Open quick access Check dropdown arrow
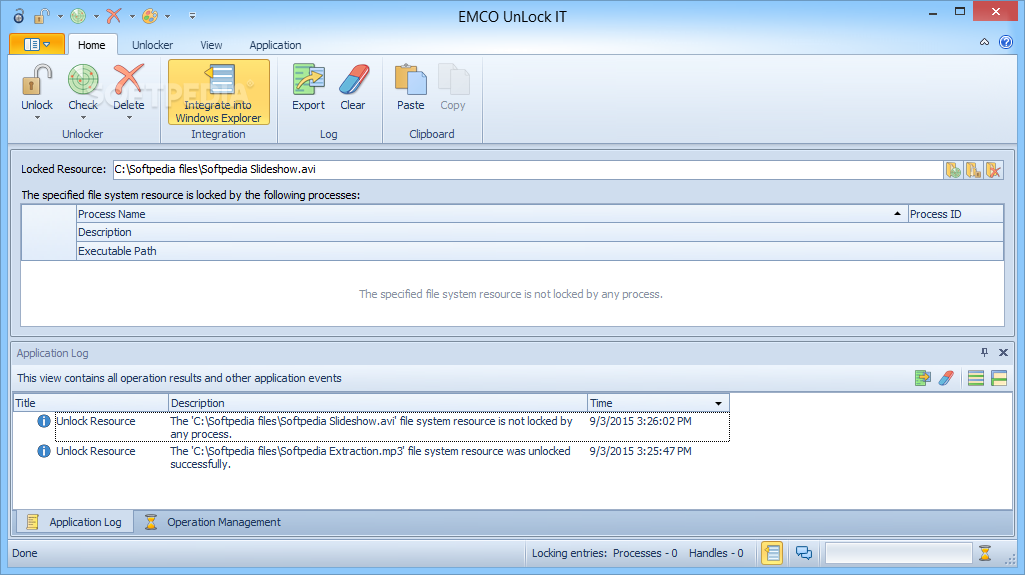Viewport: 1025px width, 575px height. point(96,16)
